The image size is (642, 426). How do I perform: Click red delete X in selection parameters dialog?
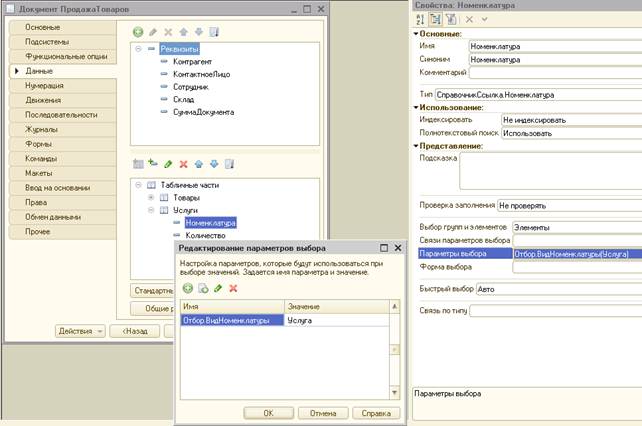click(x=233, y=288)
